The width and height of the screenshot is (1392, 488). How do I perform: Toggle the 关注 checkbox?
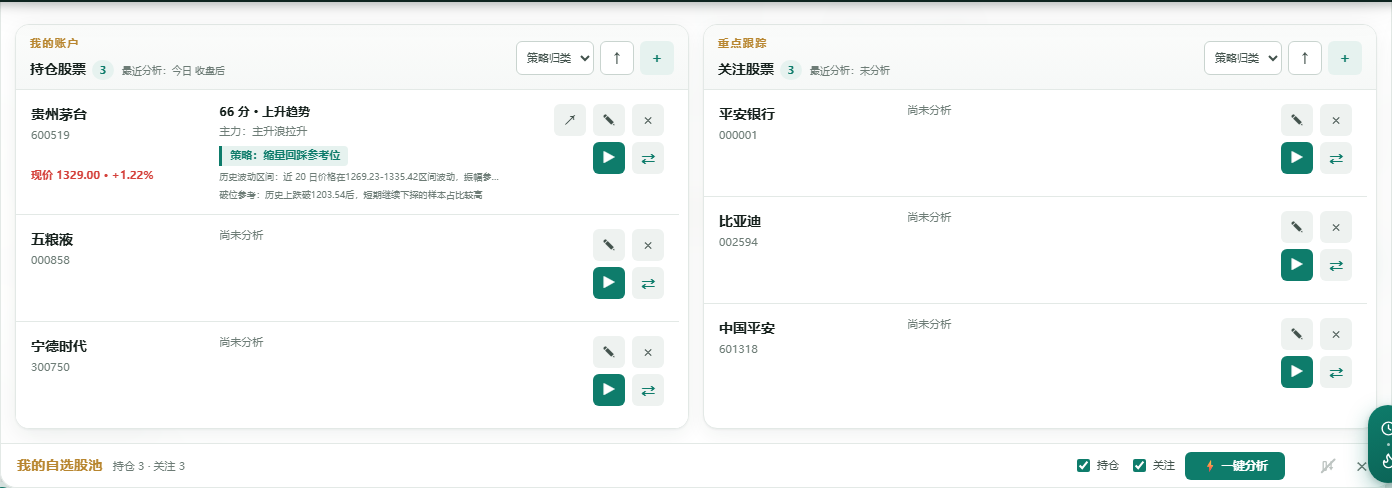click(1139, 465)
